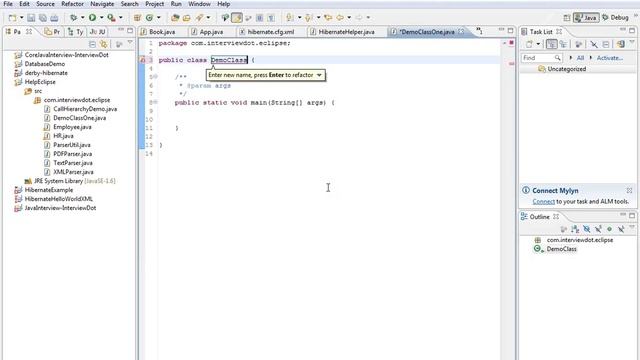Toggle Hide Non-Public Members in Outline
The width and height of the screenshot is (640, 360).
click(609, 229)
